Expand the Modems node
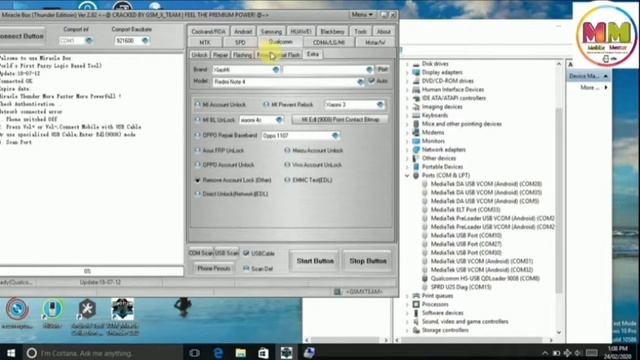The width and height of the screenshot is (640, 360). point(407,133)
